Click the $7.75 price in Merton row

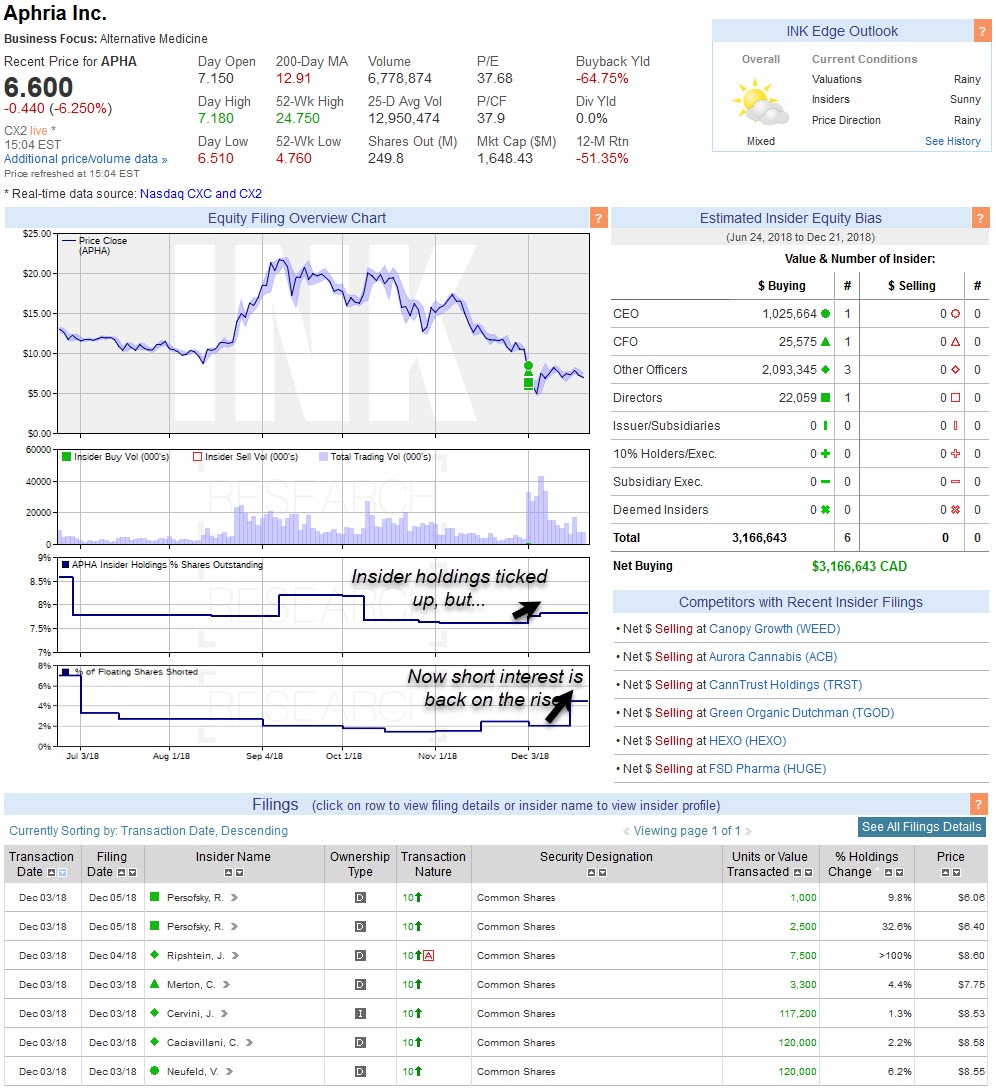click(x=971, y=985)
